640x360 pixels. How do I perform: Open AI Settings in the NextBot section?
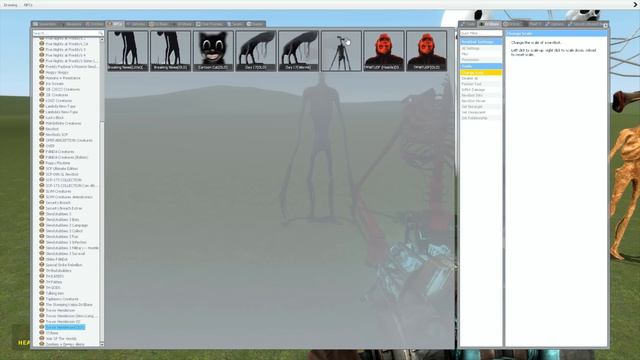(481, 48)
